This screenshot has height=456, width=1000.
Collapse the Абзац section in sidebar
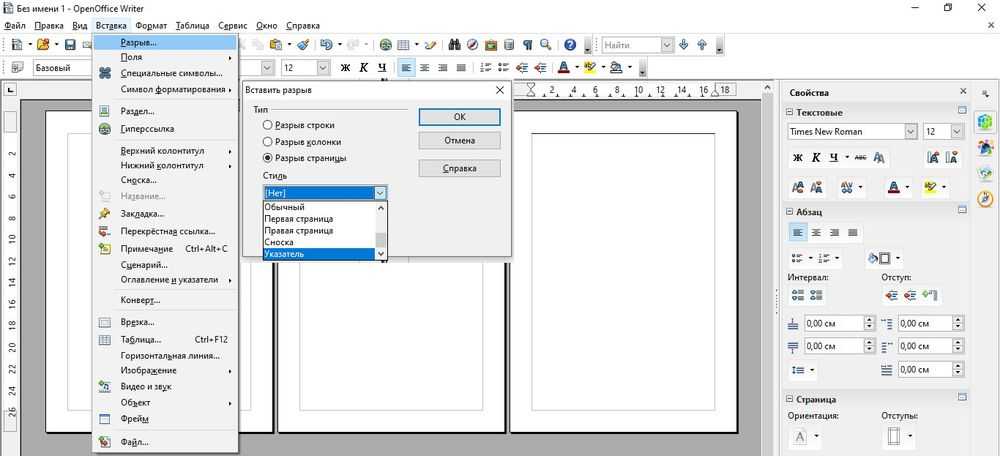[789, 212]
